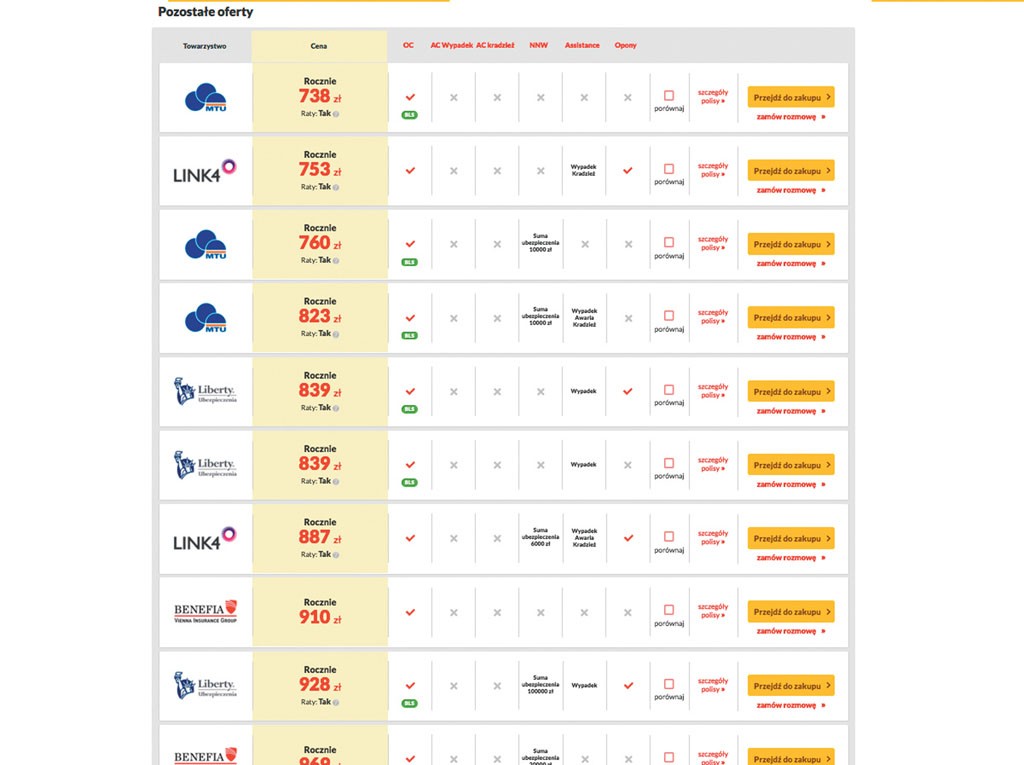The width and height of the screenshot is (1024, 765).
Task: Click the Raty info icon in the 753 zł offer
Action: pos(336,187)
